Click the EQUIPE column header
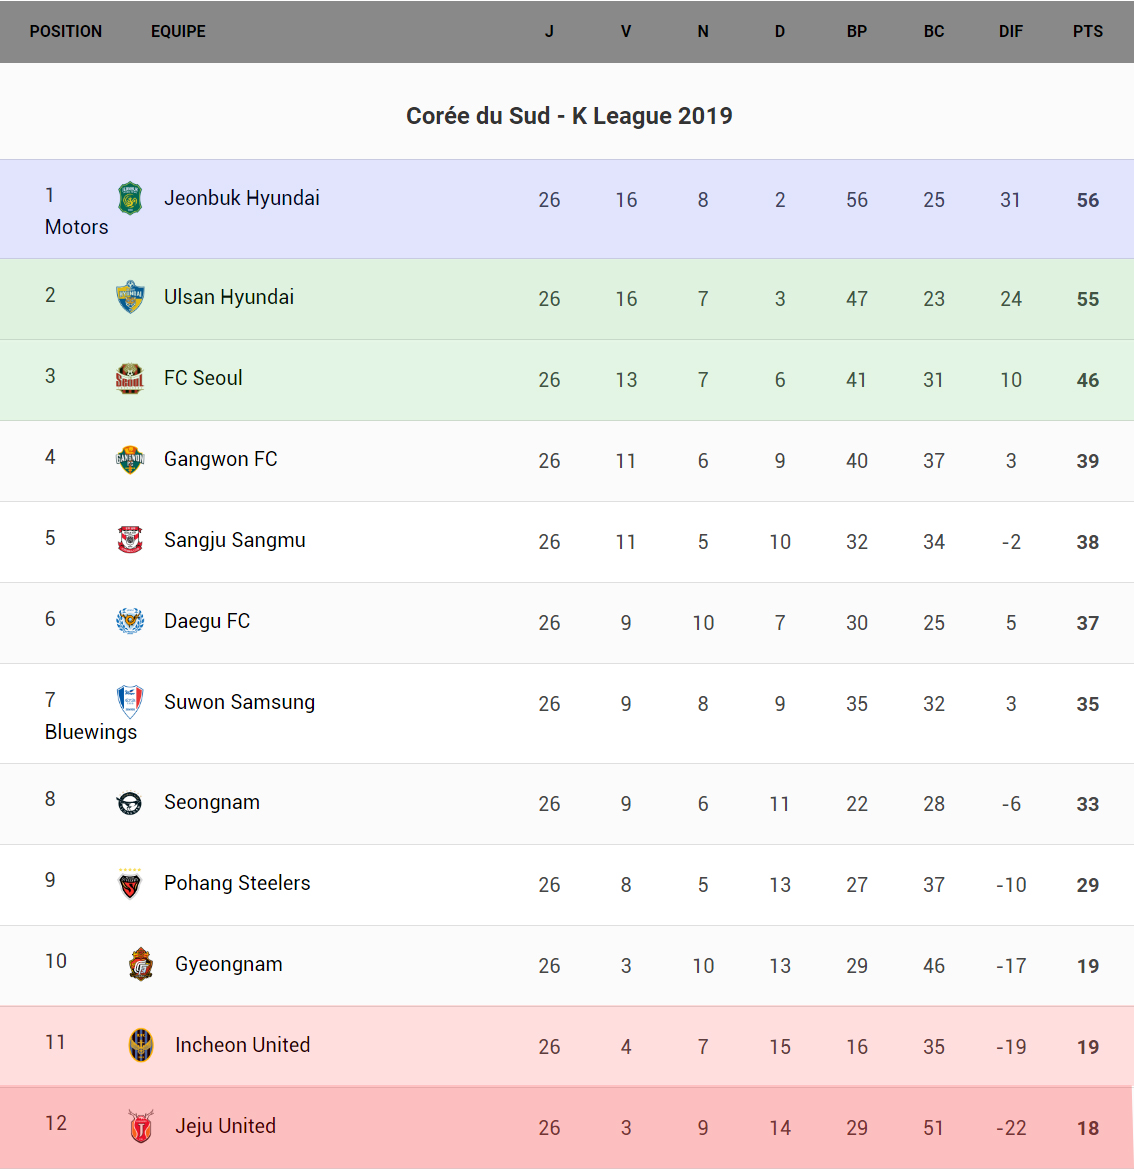The width and height of the screenshot is (1134, 1170). [x=178, y=31]
